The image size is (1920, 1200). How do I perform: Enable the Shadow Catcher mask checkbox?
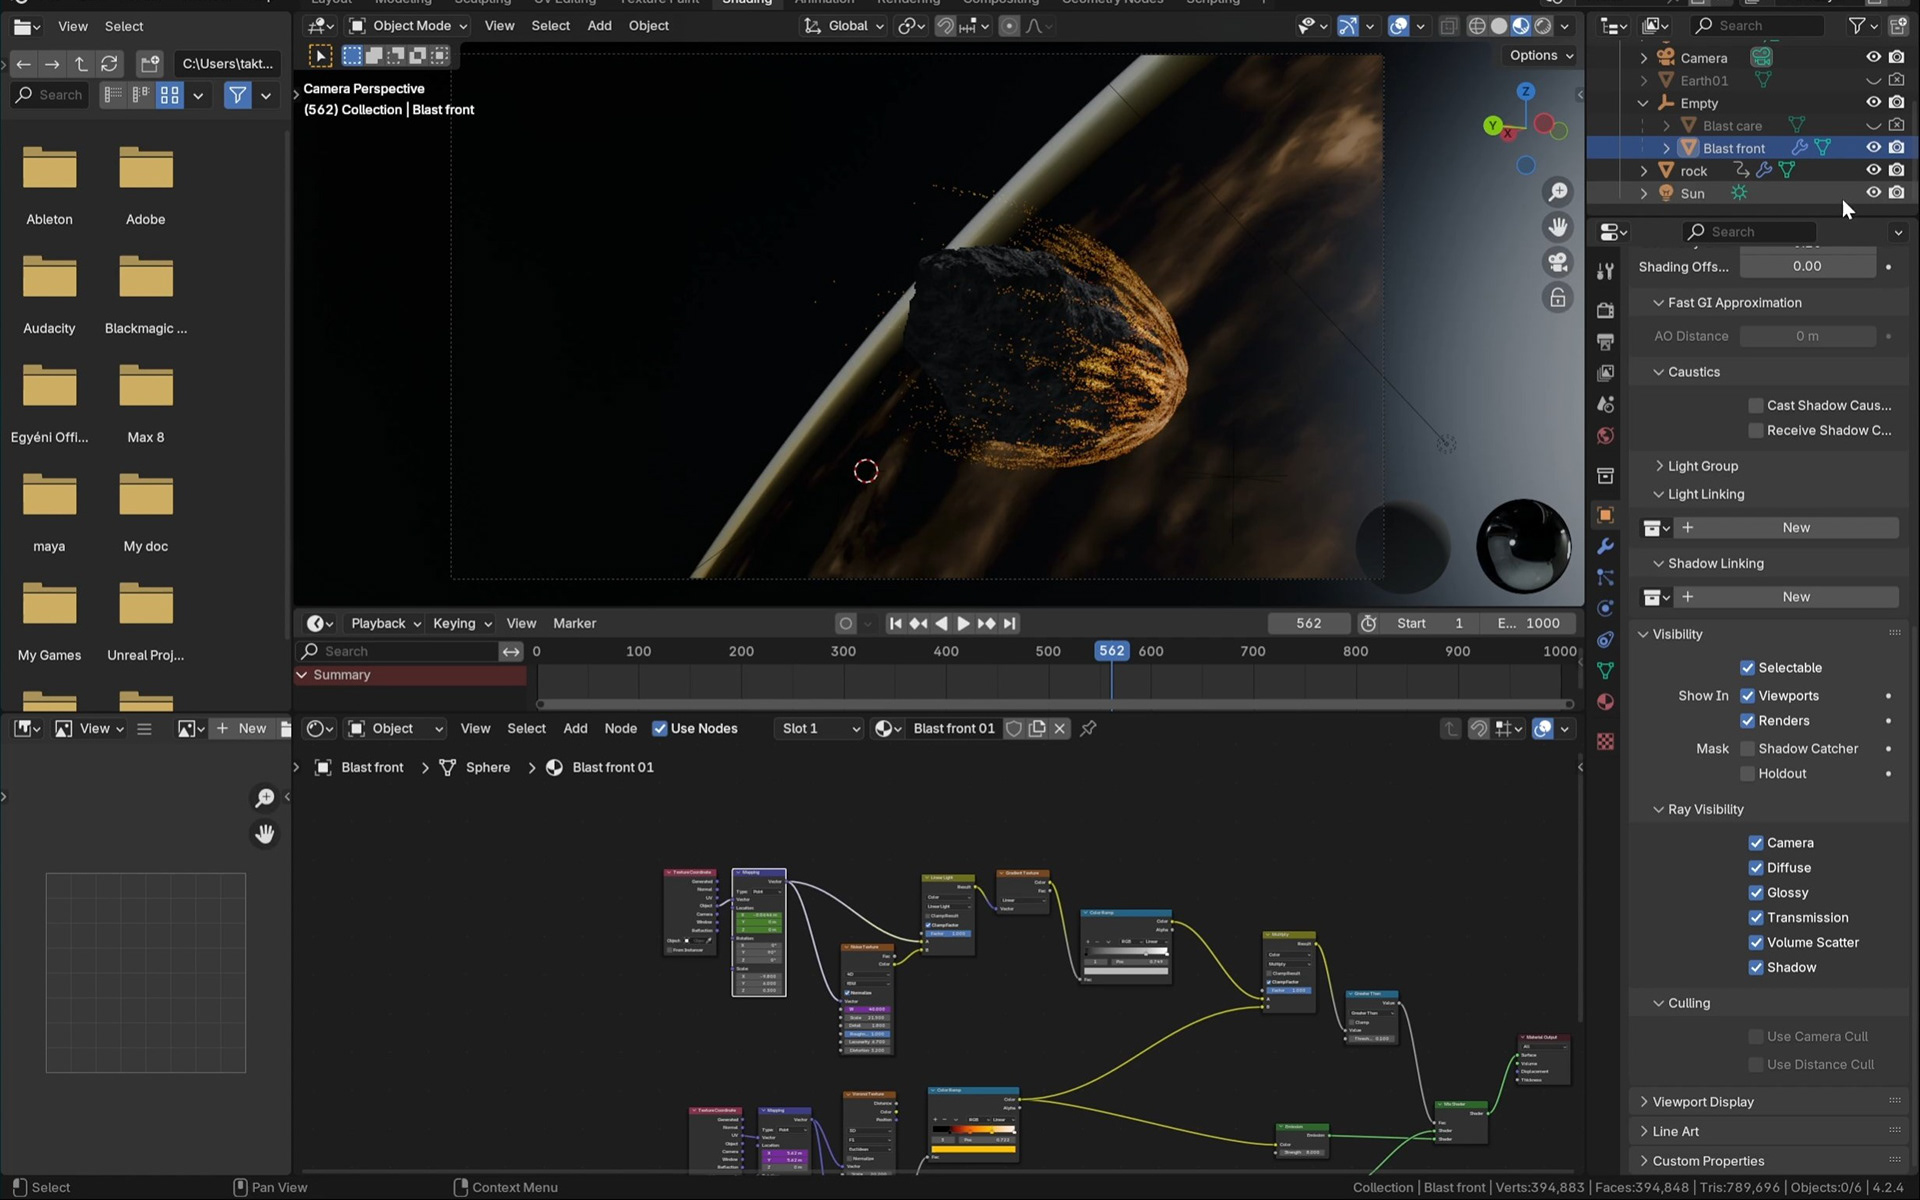(1747, 749)
